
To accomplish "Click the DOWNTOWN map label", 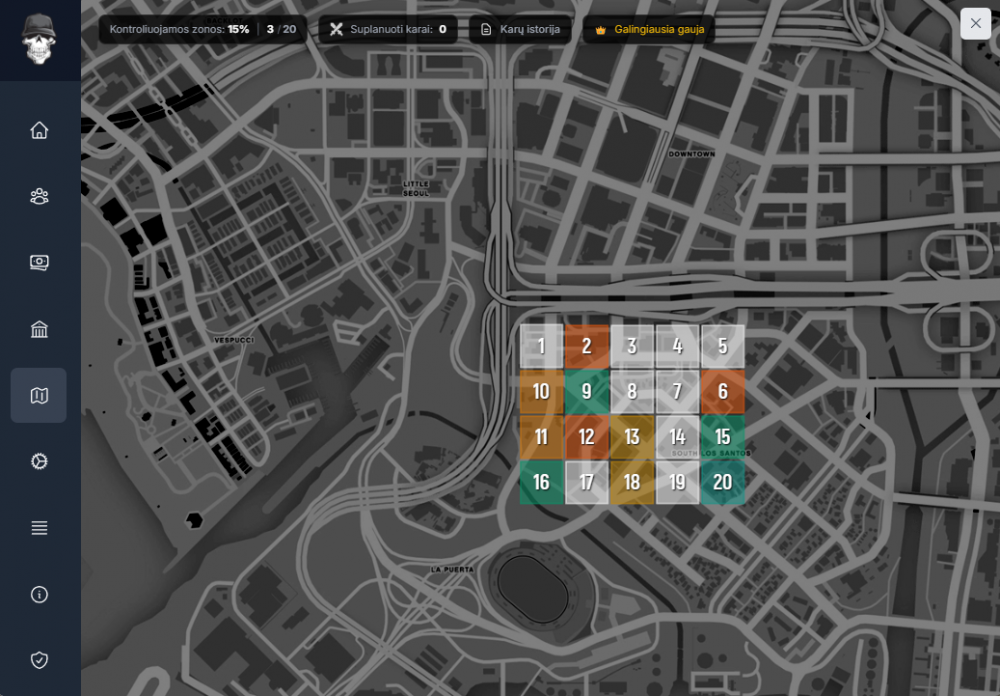I will [x=692, y=154].
